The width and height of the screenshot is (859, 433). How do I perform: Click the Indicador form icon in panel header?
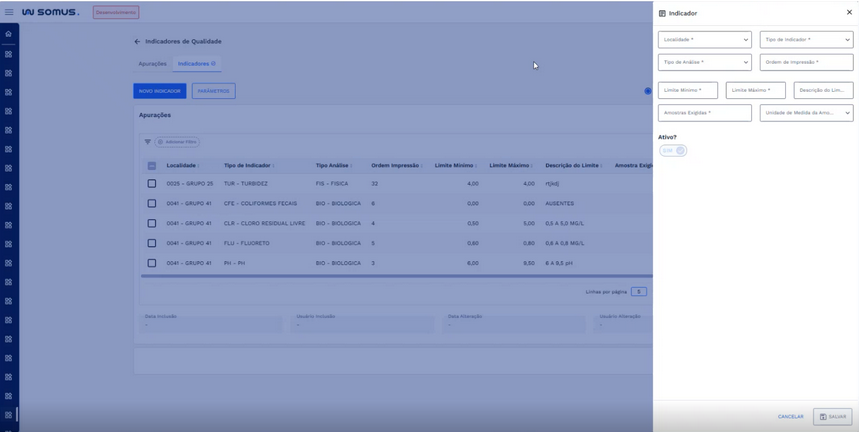[x=662, y=14]
